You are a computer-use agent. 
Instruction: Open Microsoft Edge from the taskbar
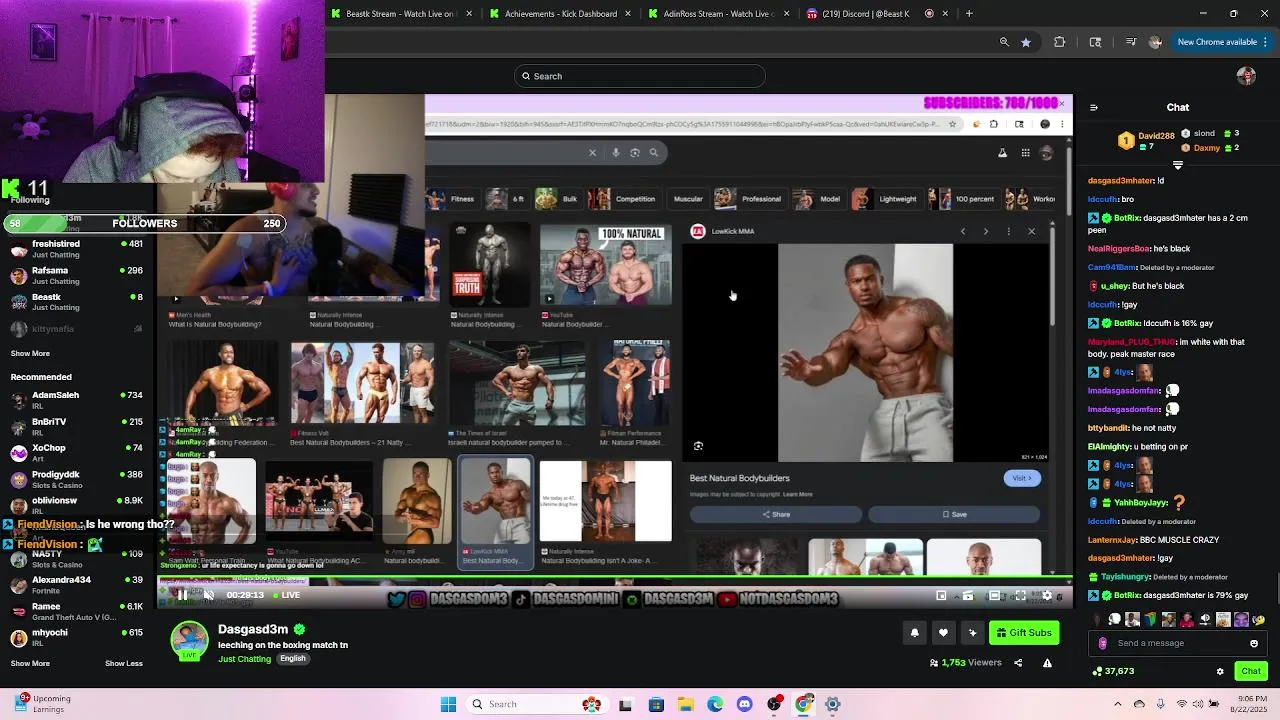[715, 704]
